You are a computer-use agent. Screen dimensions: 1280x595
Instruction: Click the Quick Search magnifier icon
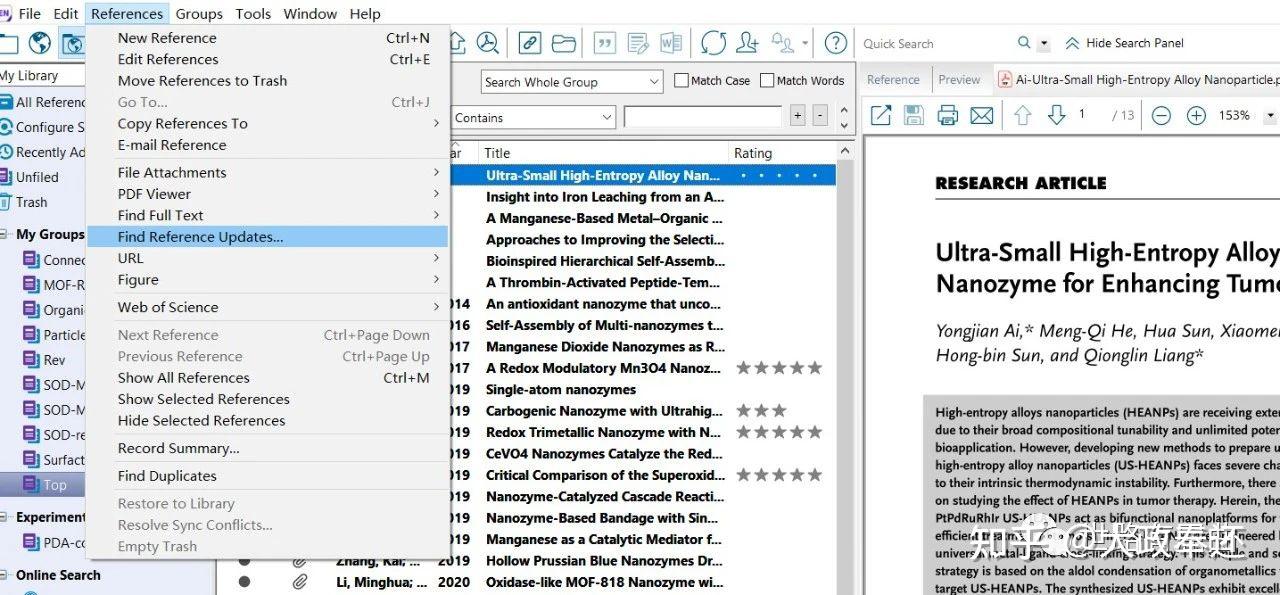click(1024, 43)
